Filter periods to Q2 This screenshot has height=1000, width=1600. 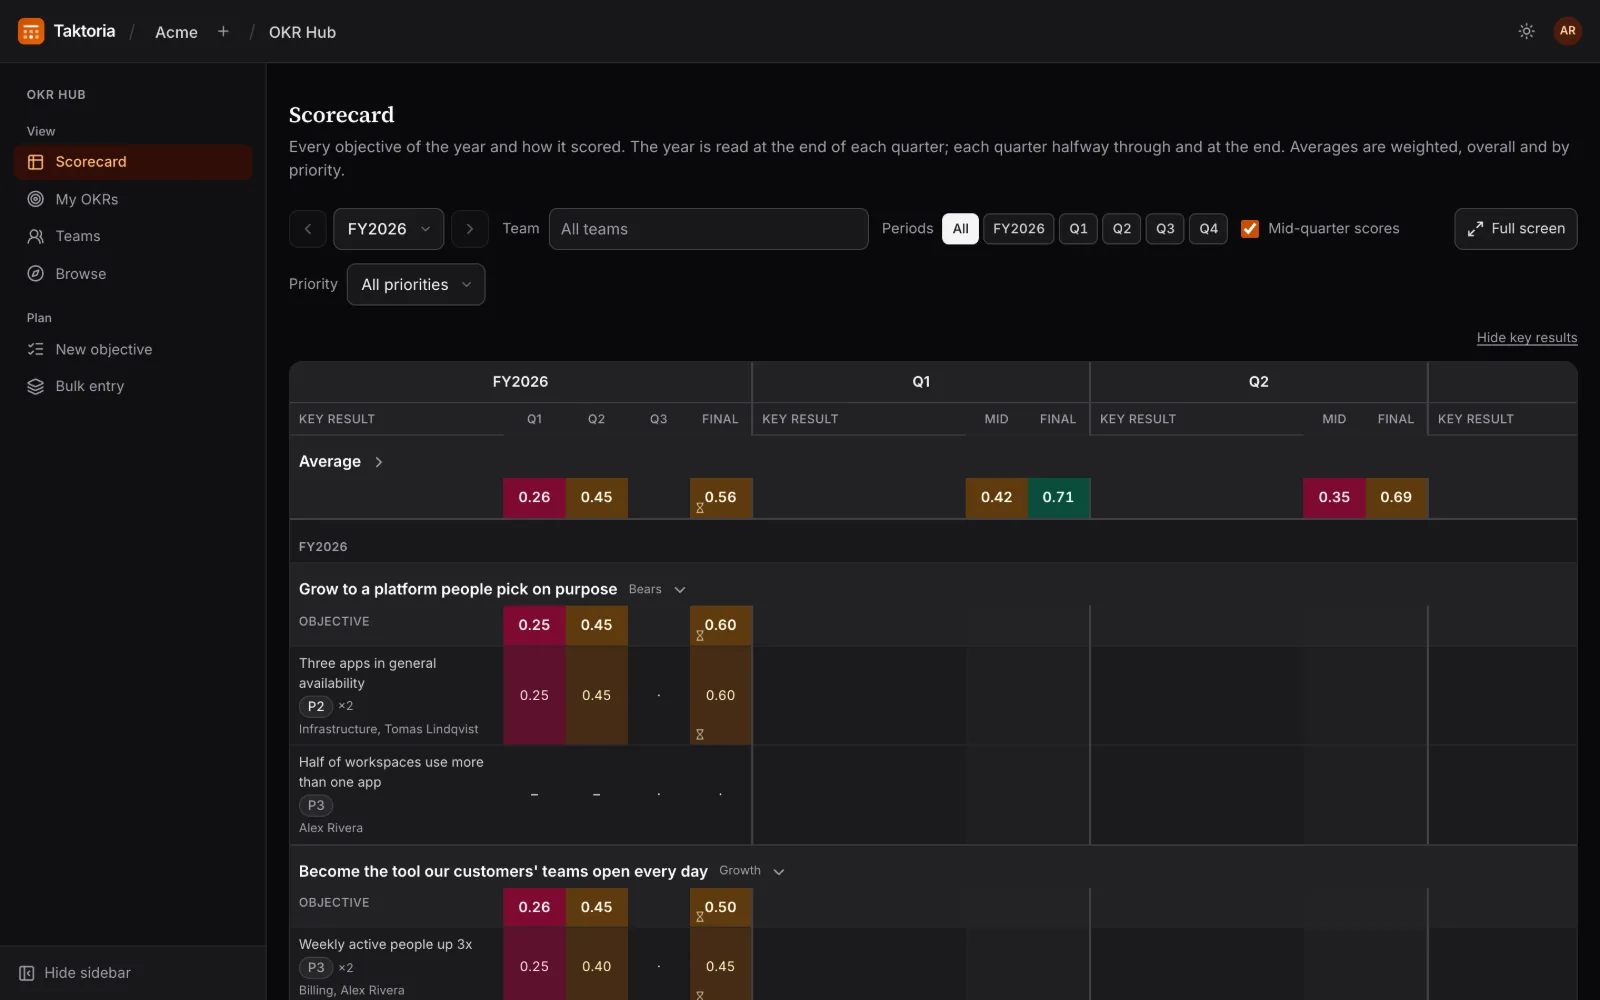(x=1122, y=229)
